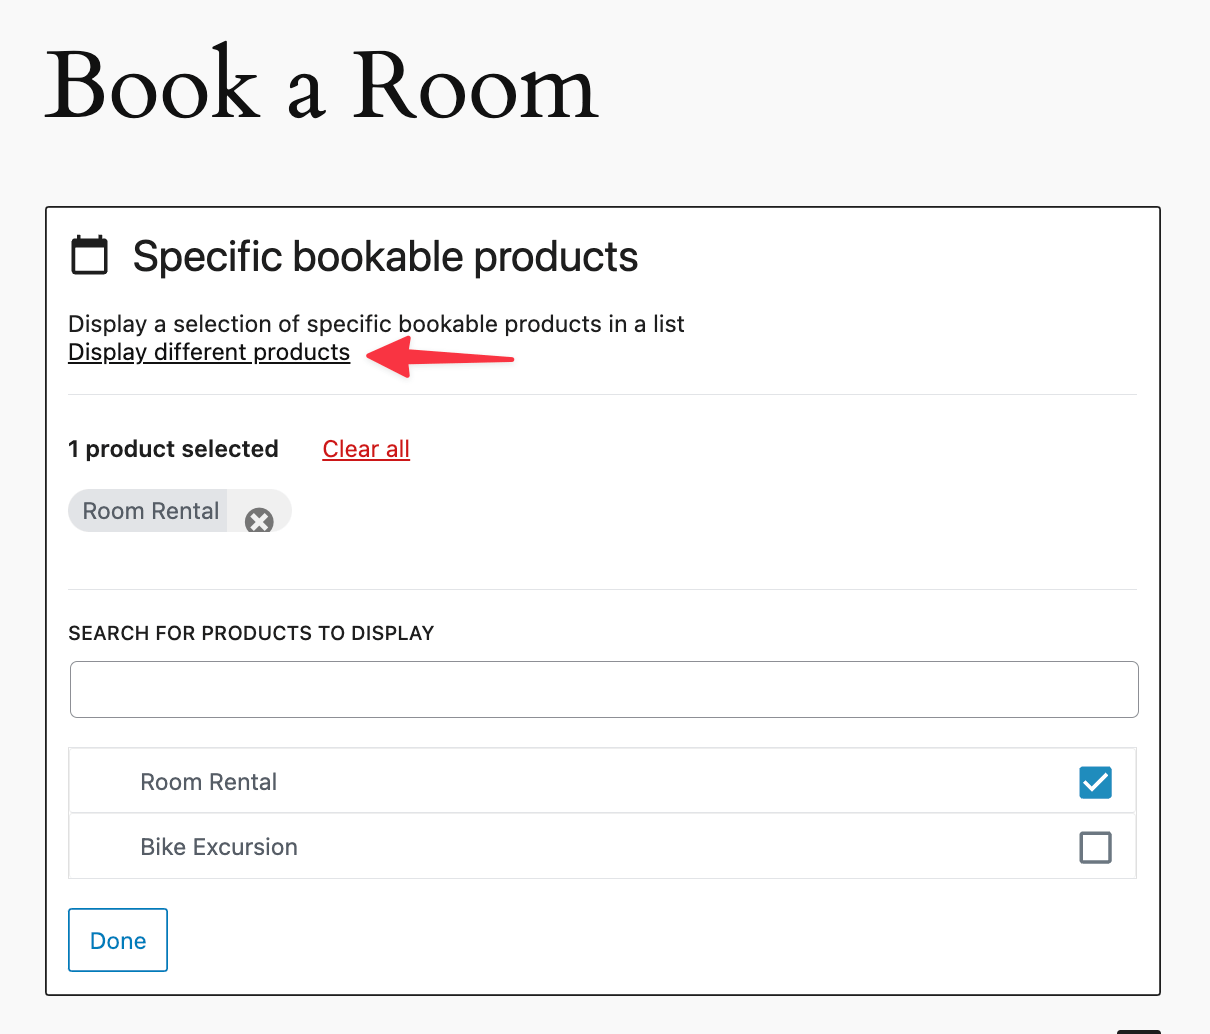Image resolution: width=1210 pixels, height=1034 pixels.
Task: Open the Display different products link
Action: [208, 352]
